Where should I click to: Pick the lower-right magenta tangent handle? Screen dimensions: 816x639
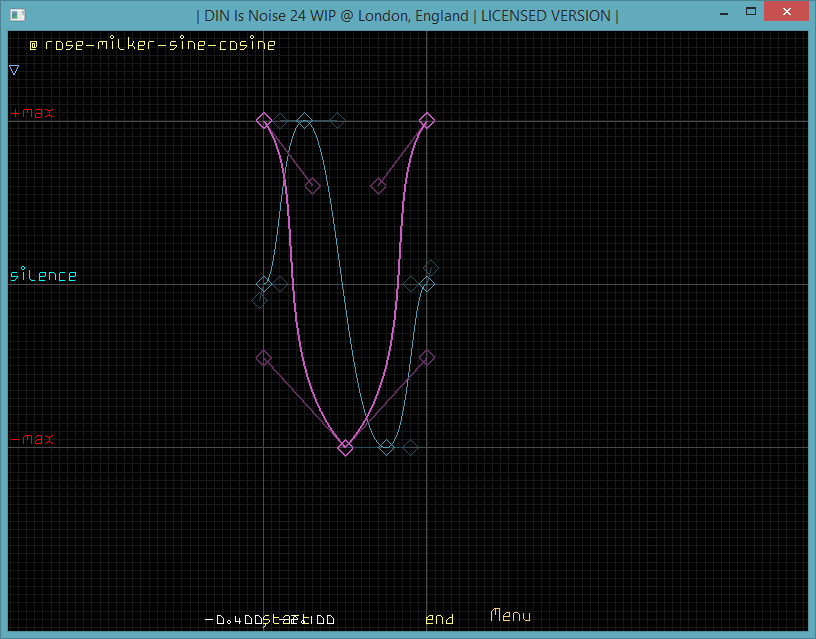tap(427, 357)
